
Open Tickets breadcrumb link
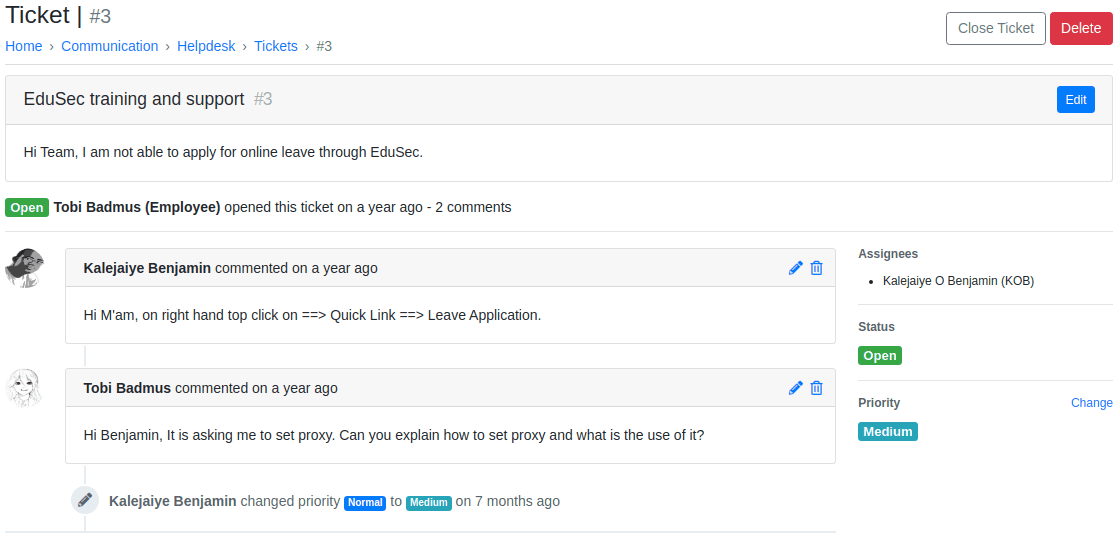[x=276, y=46]
